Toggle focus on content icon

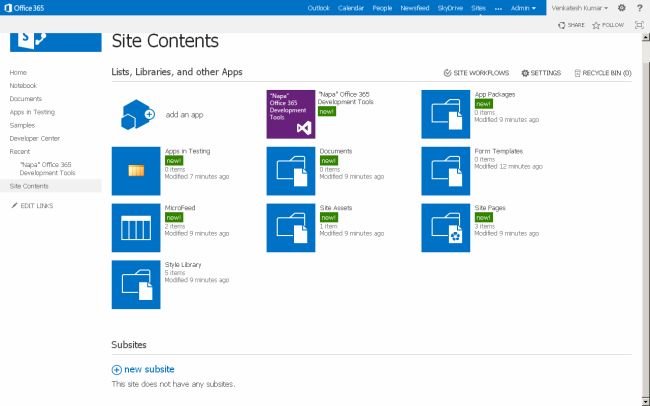click(639, 24)
